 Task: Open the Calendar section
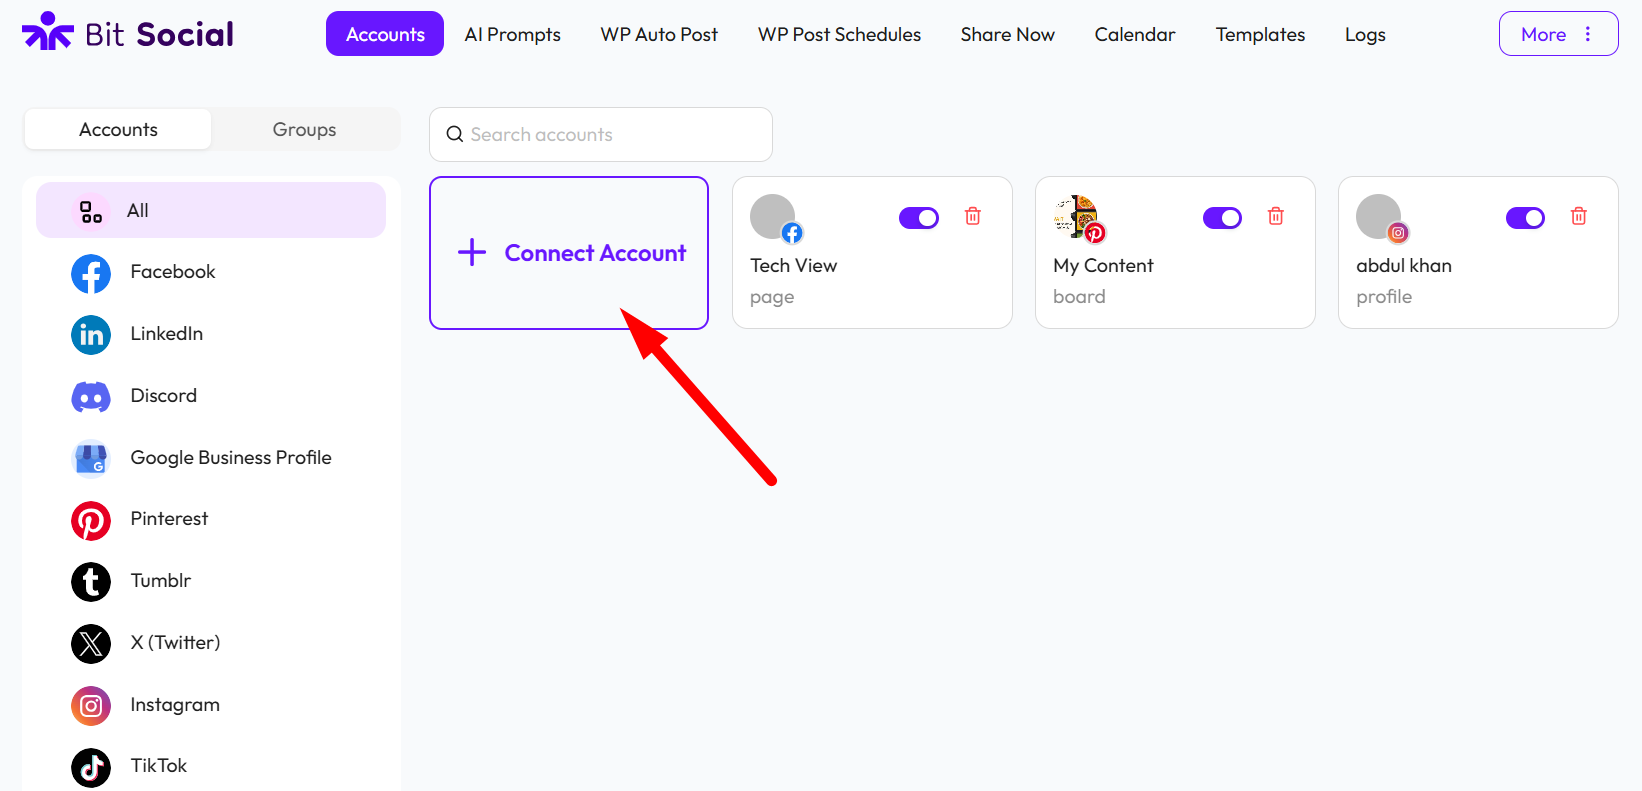(1134, 34)
